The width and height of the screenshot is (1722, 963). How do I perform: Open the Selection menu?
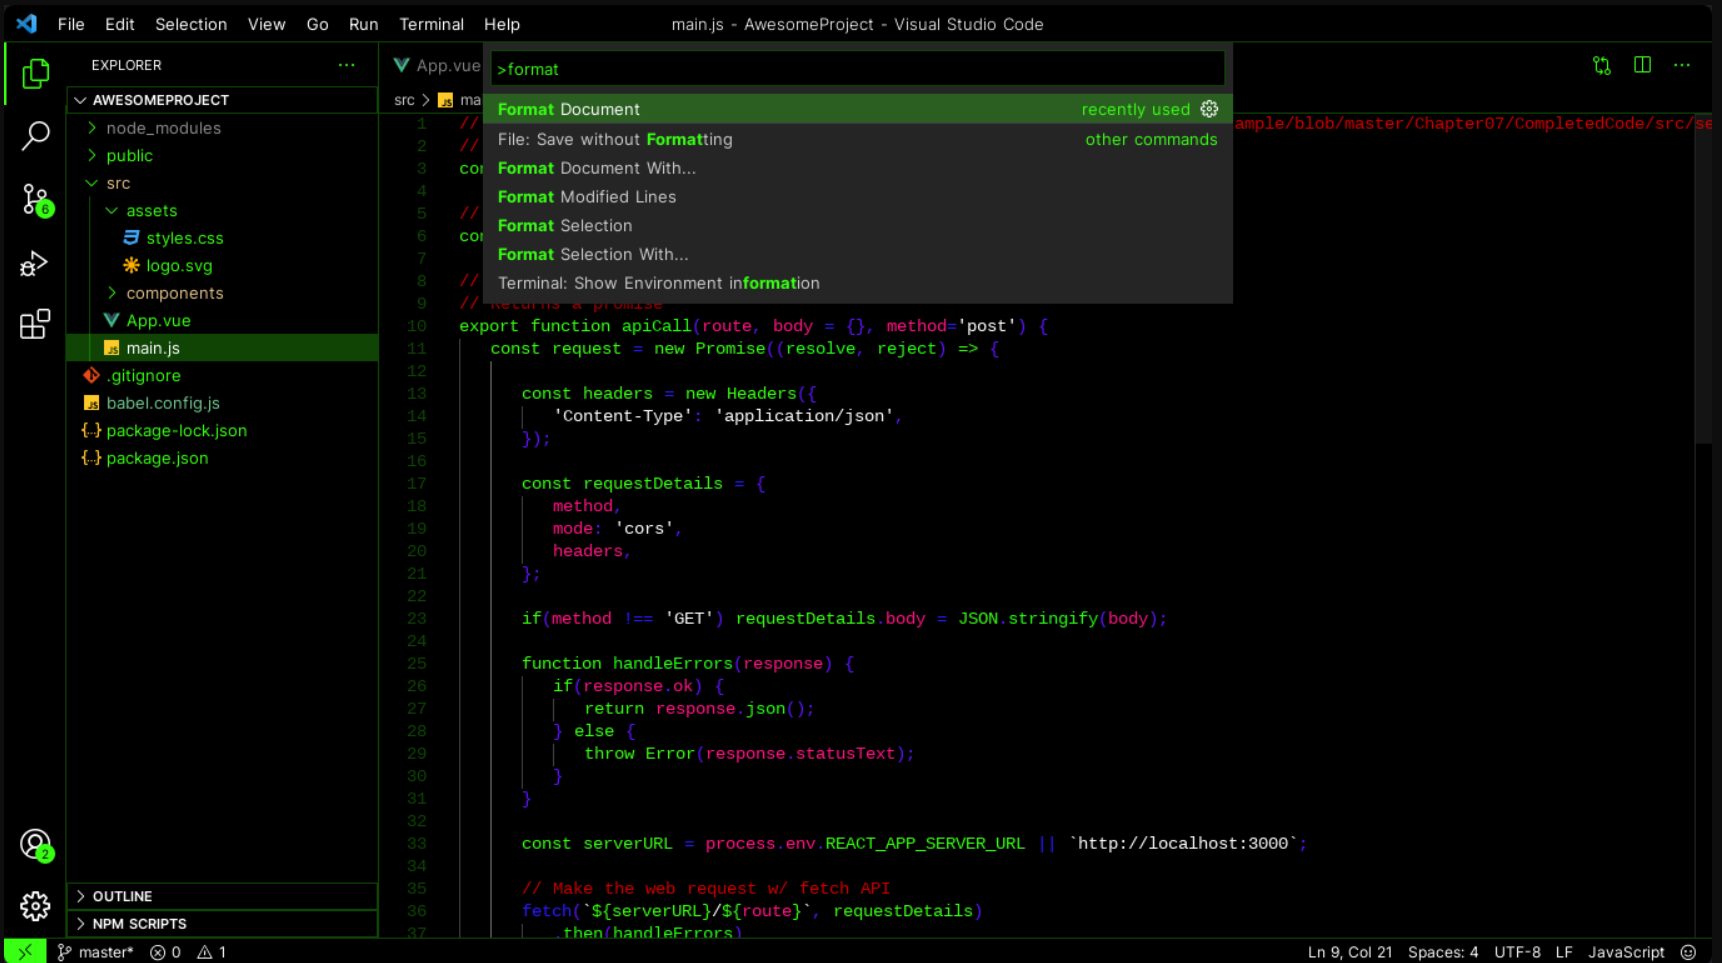click(191, 24)
